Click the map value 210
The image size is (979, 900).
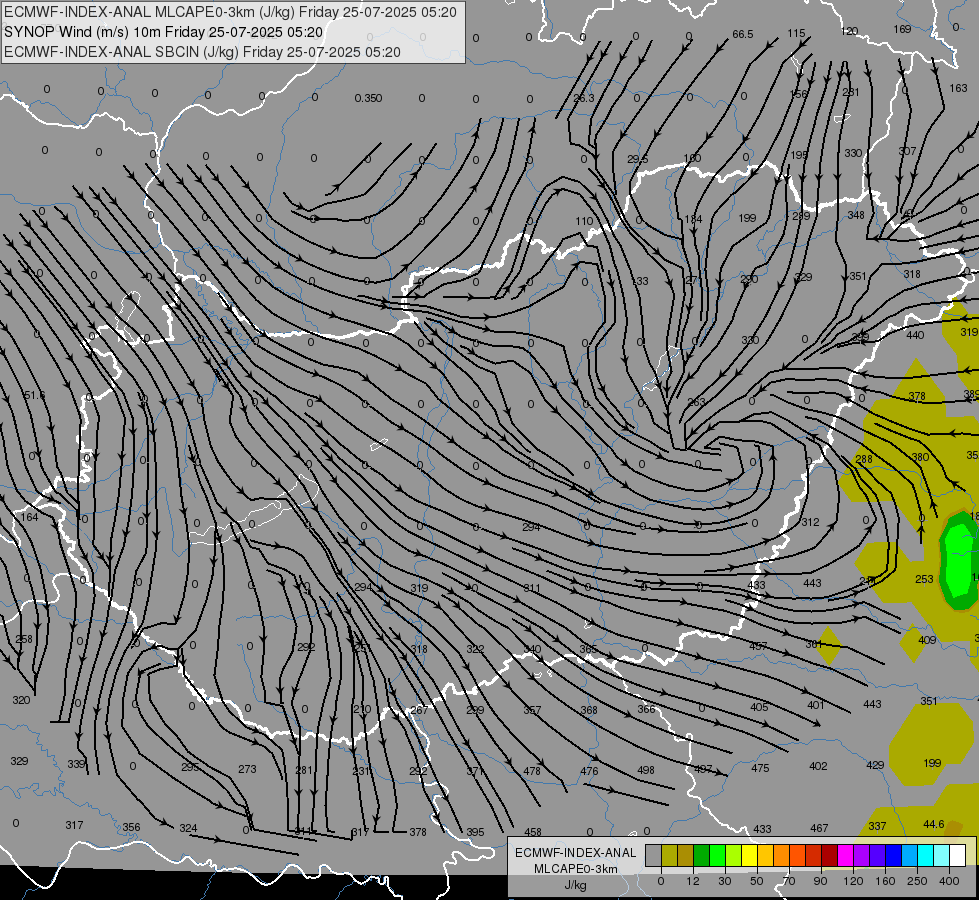pos(362,709)
